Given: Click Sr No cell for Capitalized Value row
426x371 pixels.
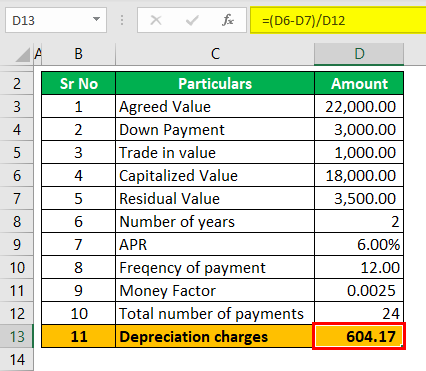Looking at the screenshot, I should (x=79, y=176).
